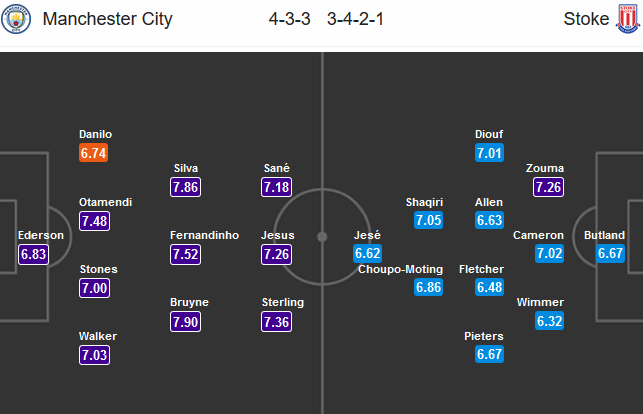Click Butland's 6.67 rating badge
Viewport: 643px width, 414px height.
(x=610, y=253)
